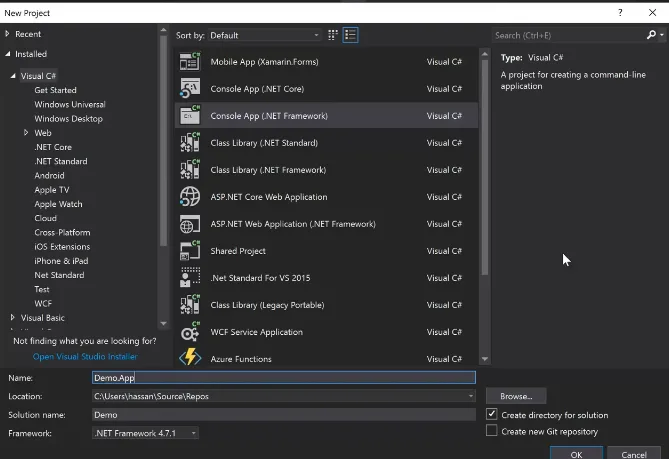Screen dimensions: 669x459
Task: Expand the Web tree node
Action: pyautogui.click(x=26, y=133)
